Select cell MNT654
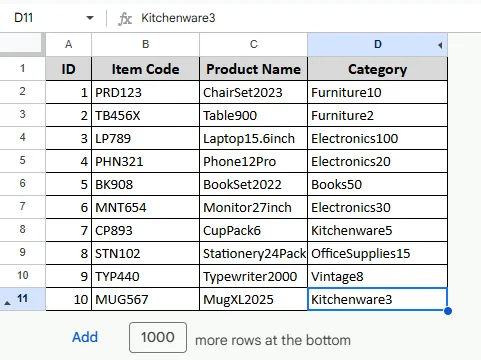 [x=146, y=207]
